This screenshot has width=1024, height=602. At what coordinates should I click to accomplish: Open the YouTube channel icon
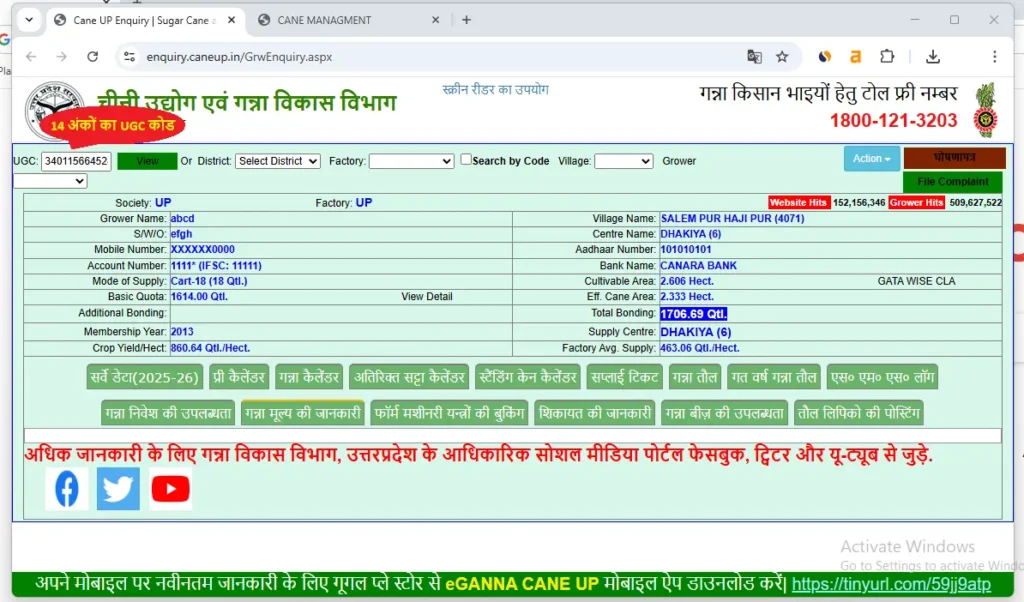click(x=170, y=488)
